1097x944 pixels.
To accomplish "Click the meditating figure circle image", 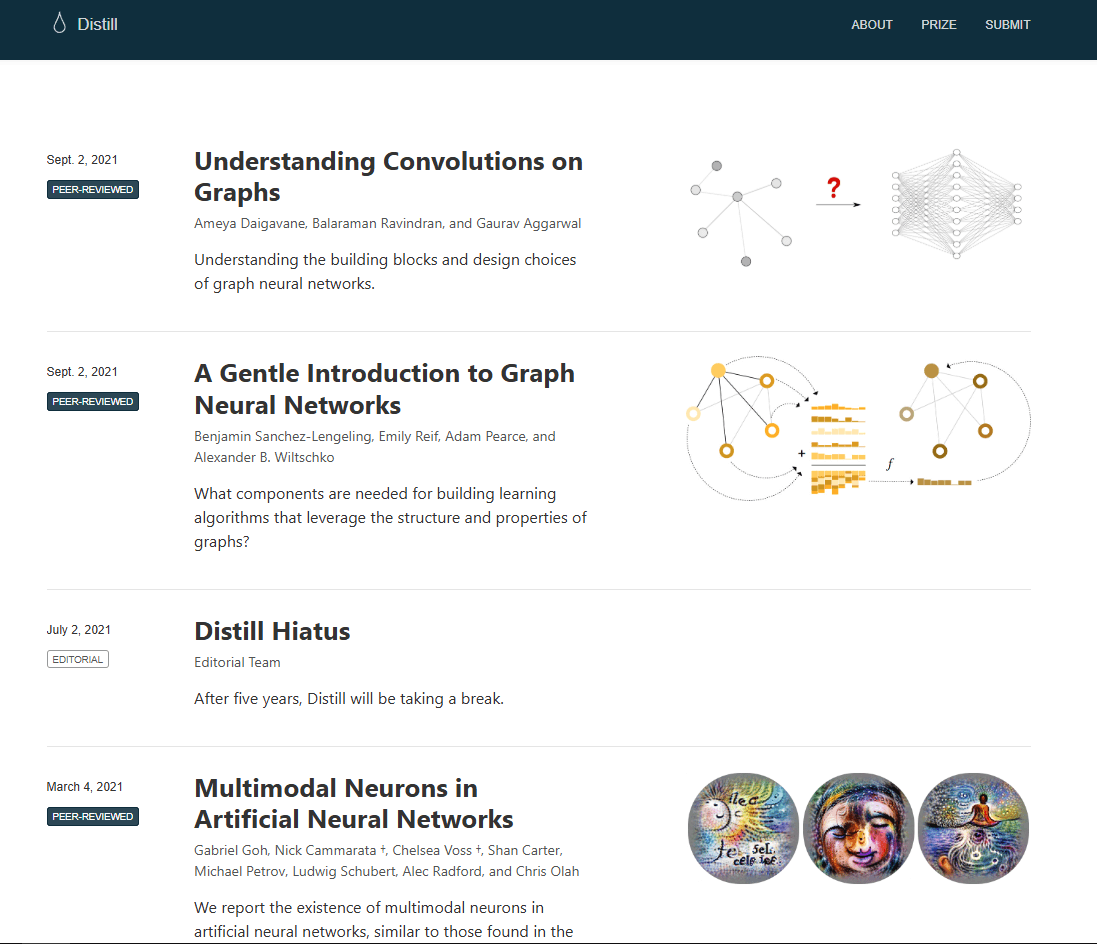I will click(x=973, y=828).
